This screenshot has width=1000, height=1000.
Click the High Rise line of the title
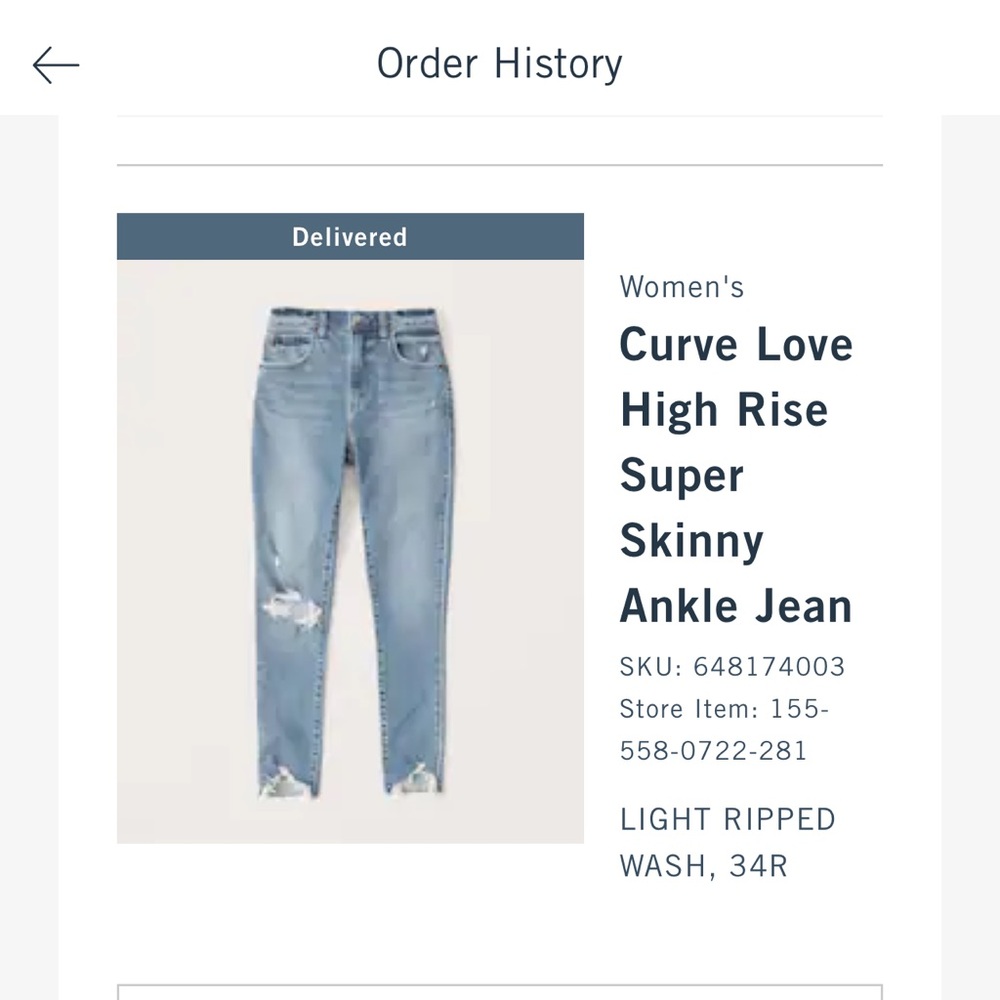point(724,408)
